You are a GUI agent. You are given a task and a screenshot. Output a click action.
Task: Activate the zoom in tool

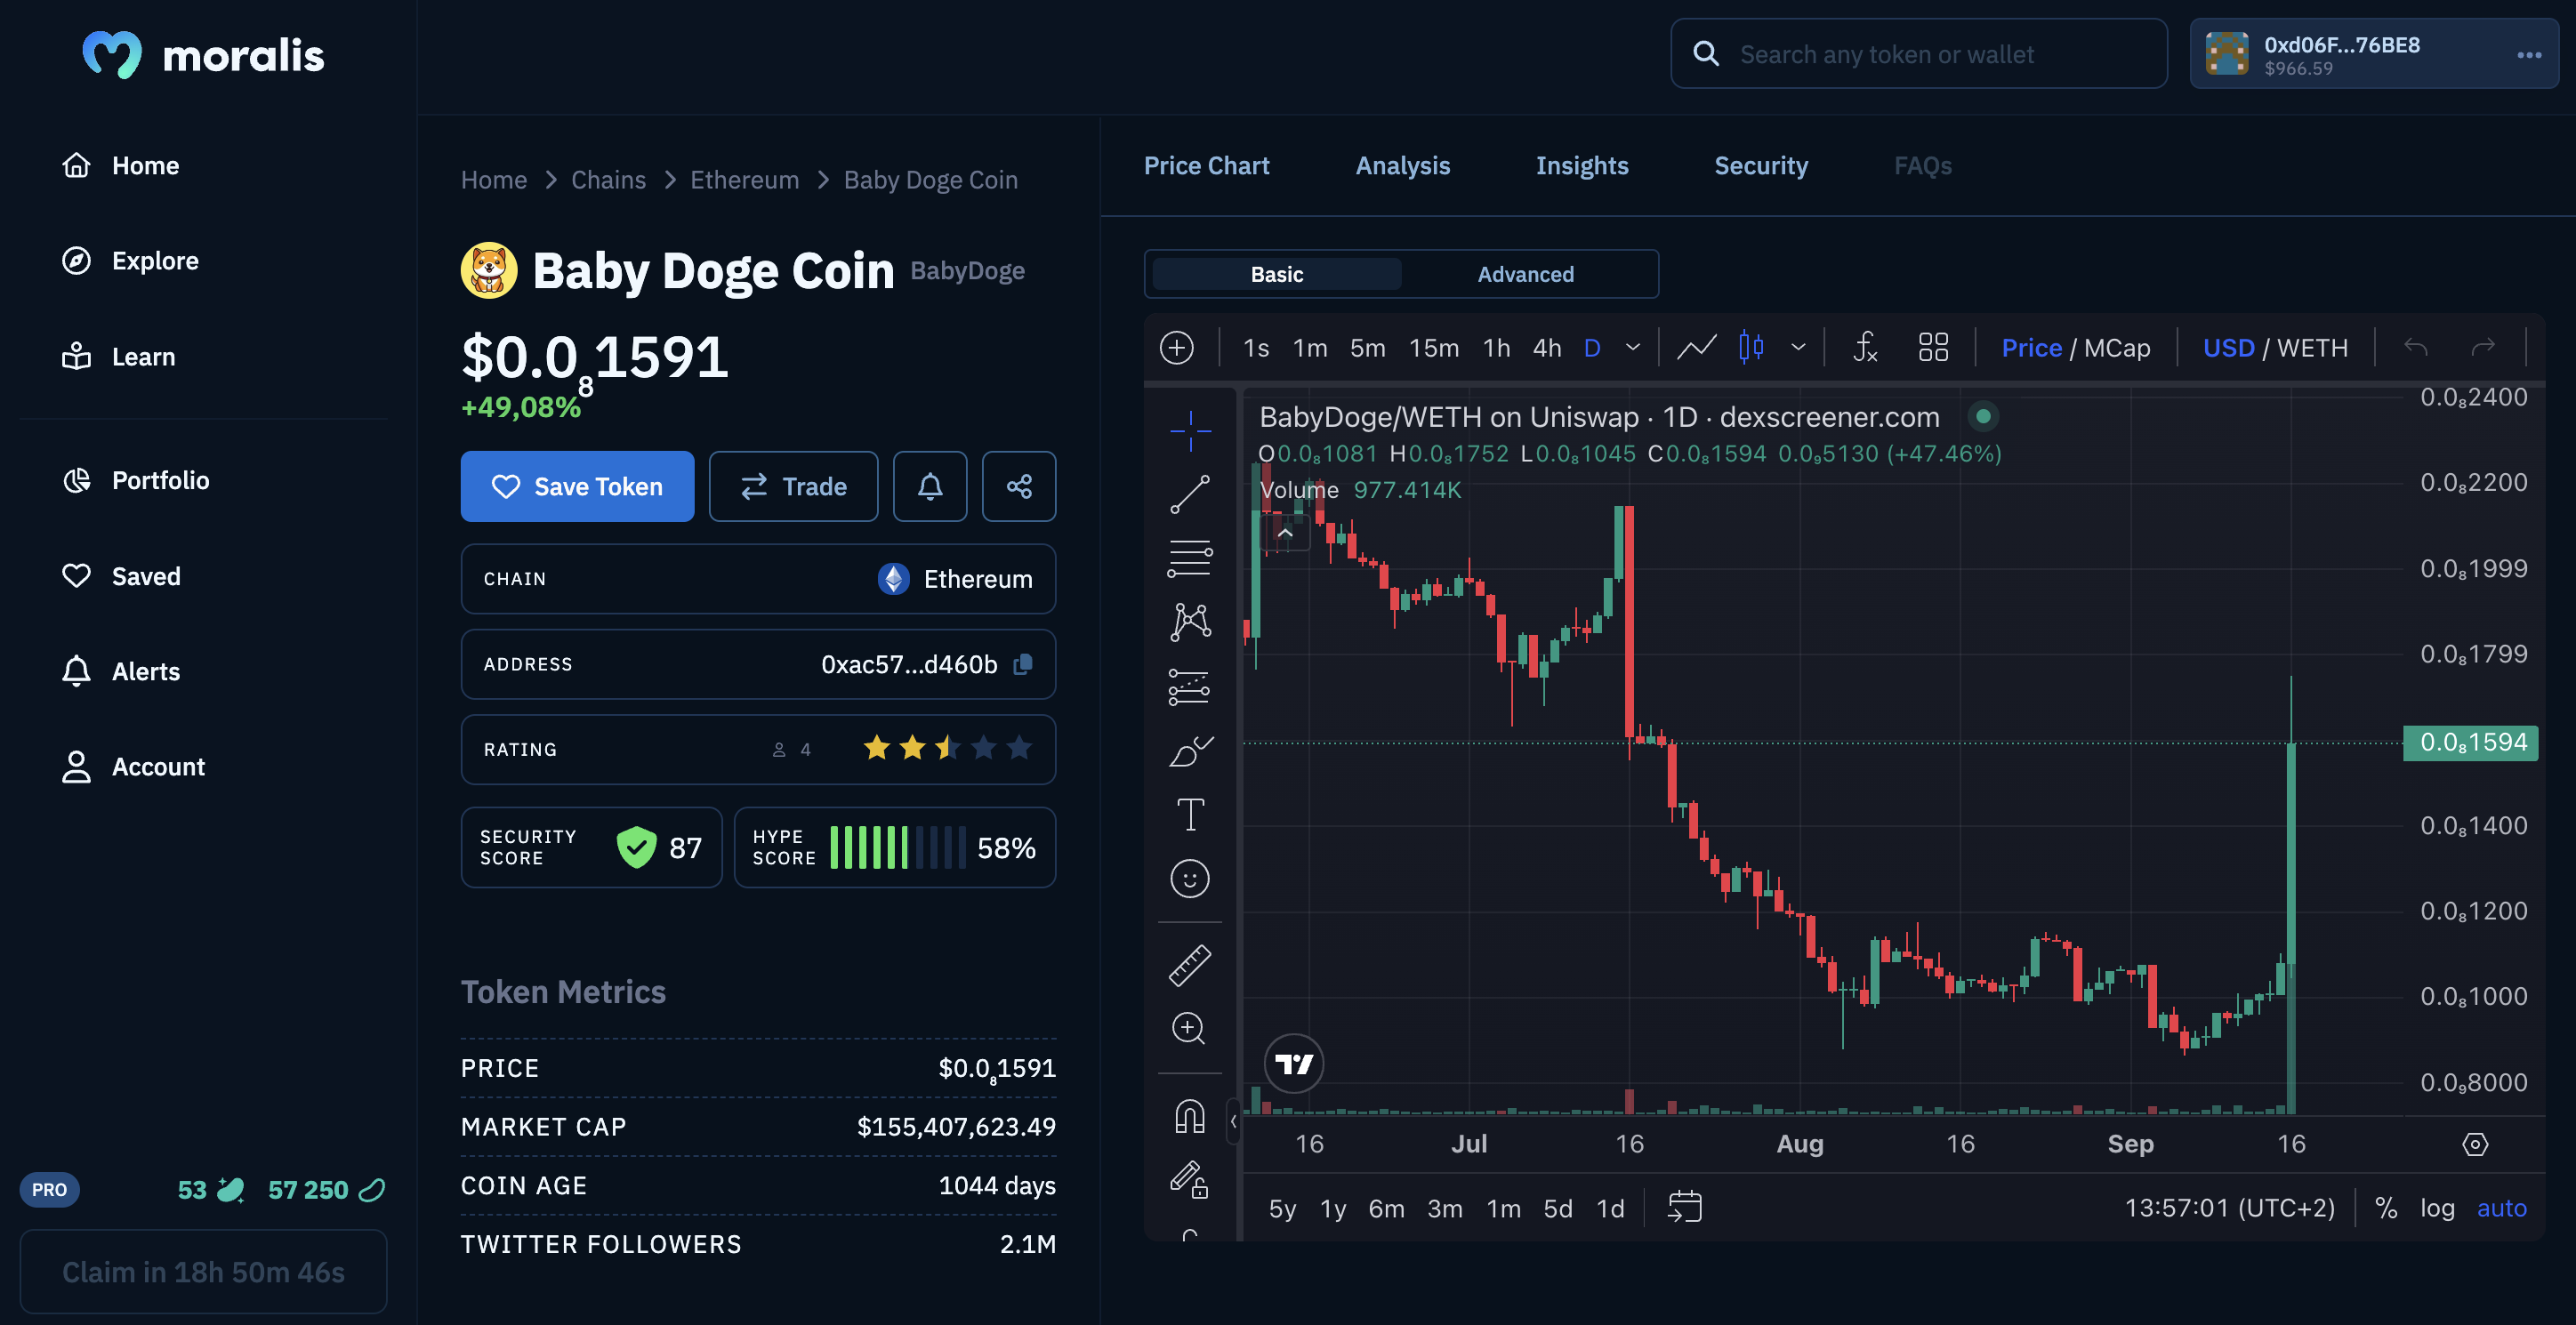[x=1189, y=1028]
